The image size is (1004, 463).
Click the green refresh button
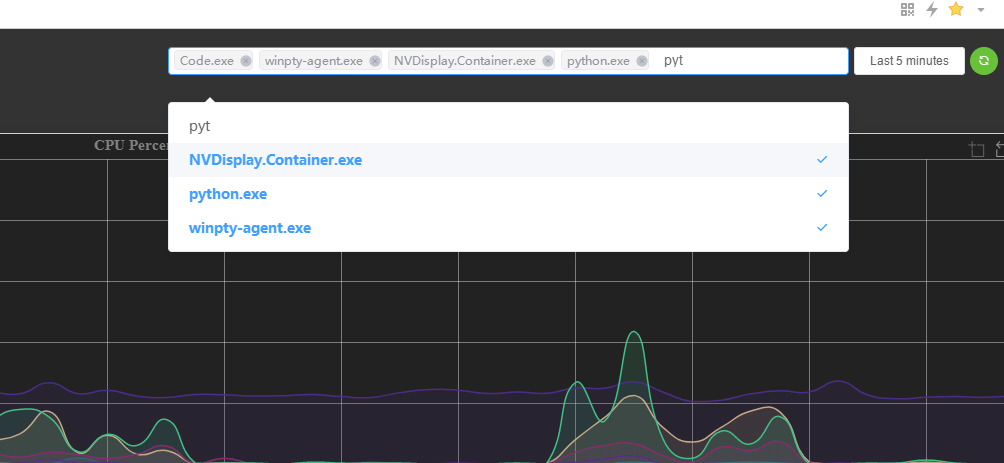983,61
